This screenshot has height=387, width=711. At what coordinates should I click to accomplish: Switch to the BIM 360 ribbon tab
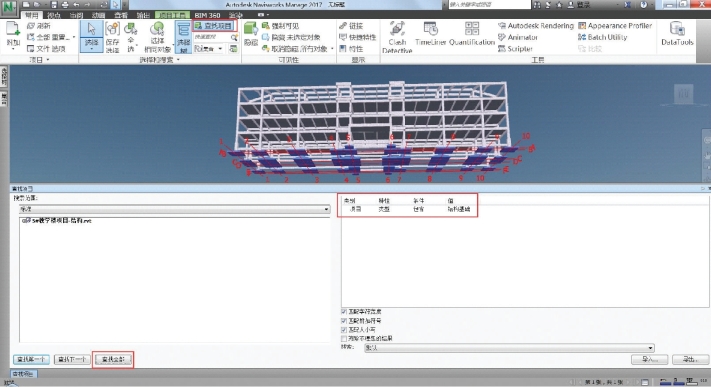(207, 15)
